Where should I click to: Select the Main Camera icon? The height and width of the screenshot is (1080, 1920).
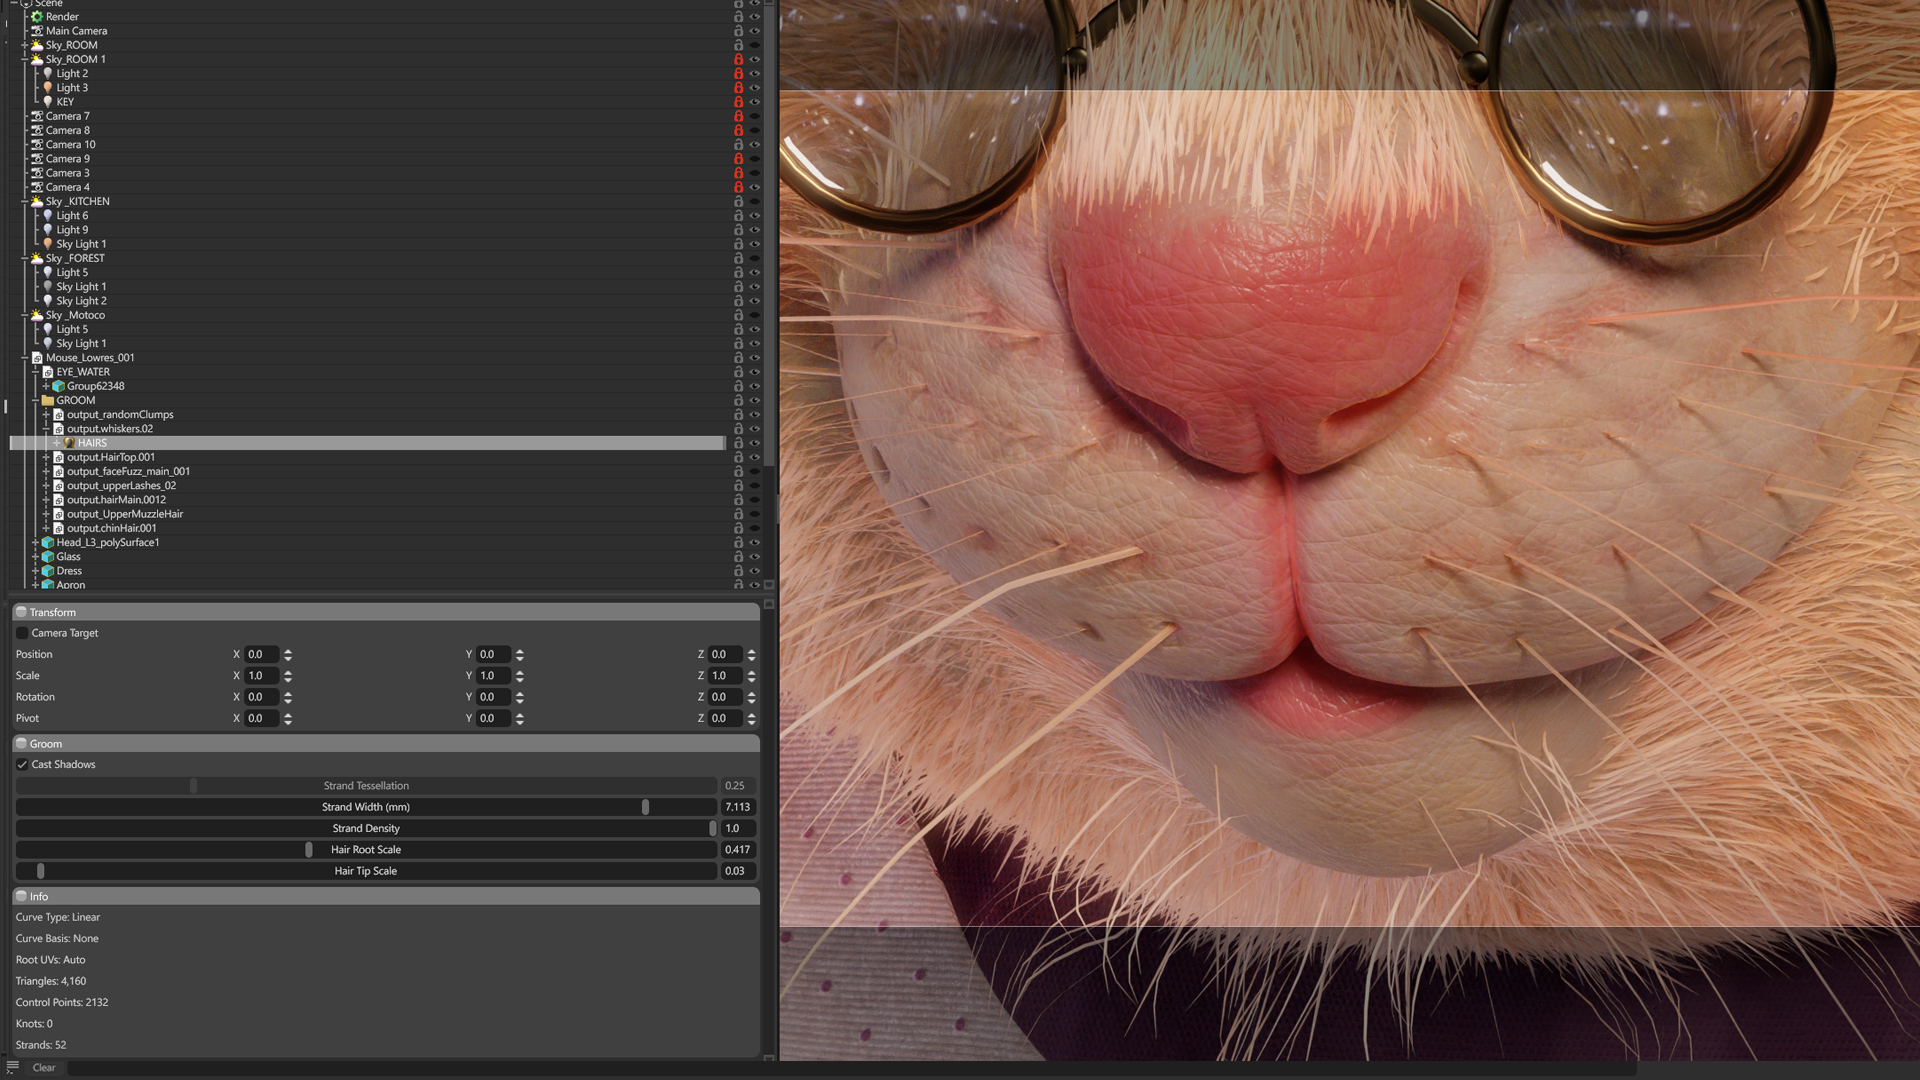coord(37,31)
